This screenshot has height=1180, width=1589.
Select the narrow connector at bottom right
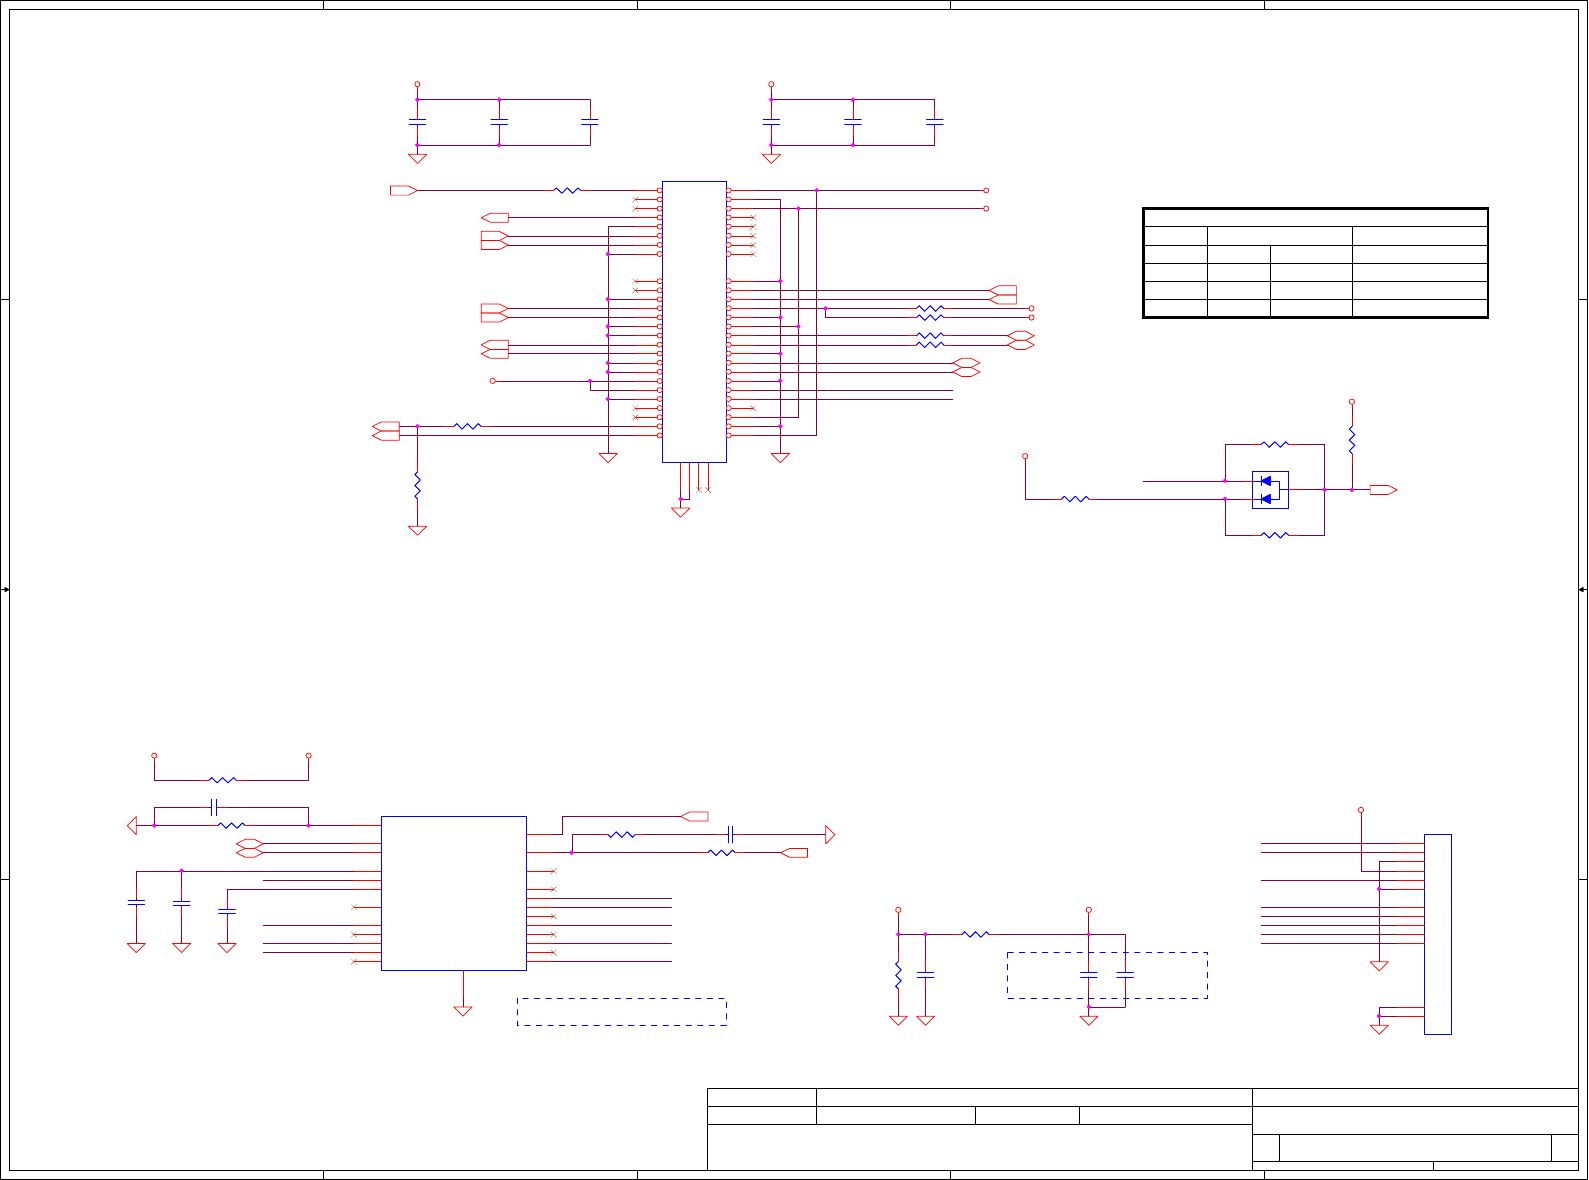click(1438, 934)
